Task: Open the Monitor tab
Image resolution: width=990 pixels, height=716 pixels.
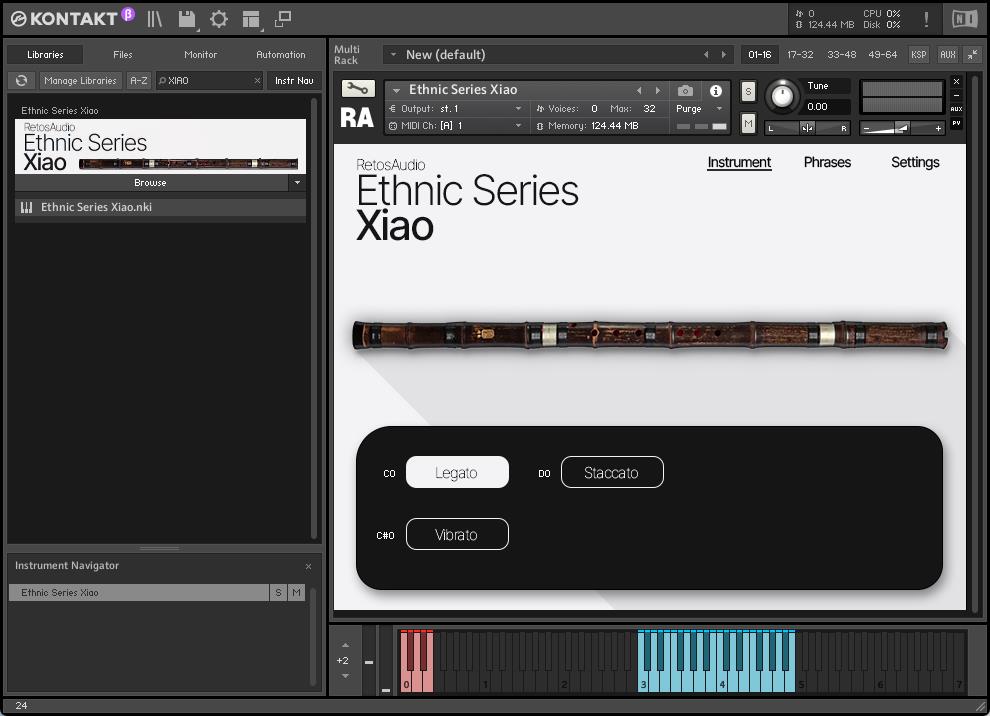Action: point(201,55)
